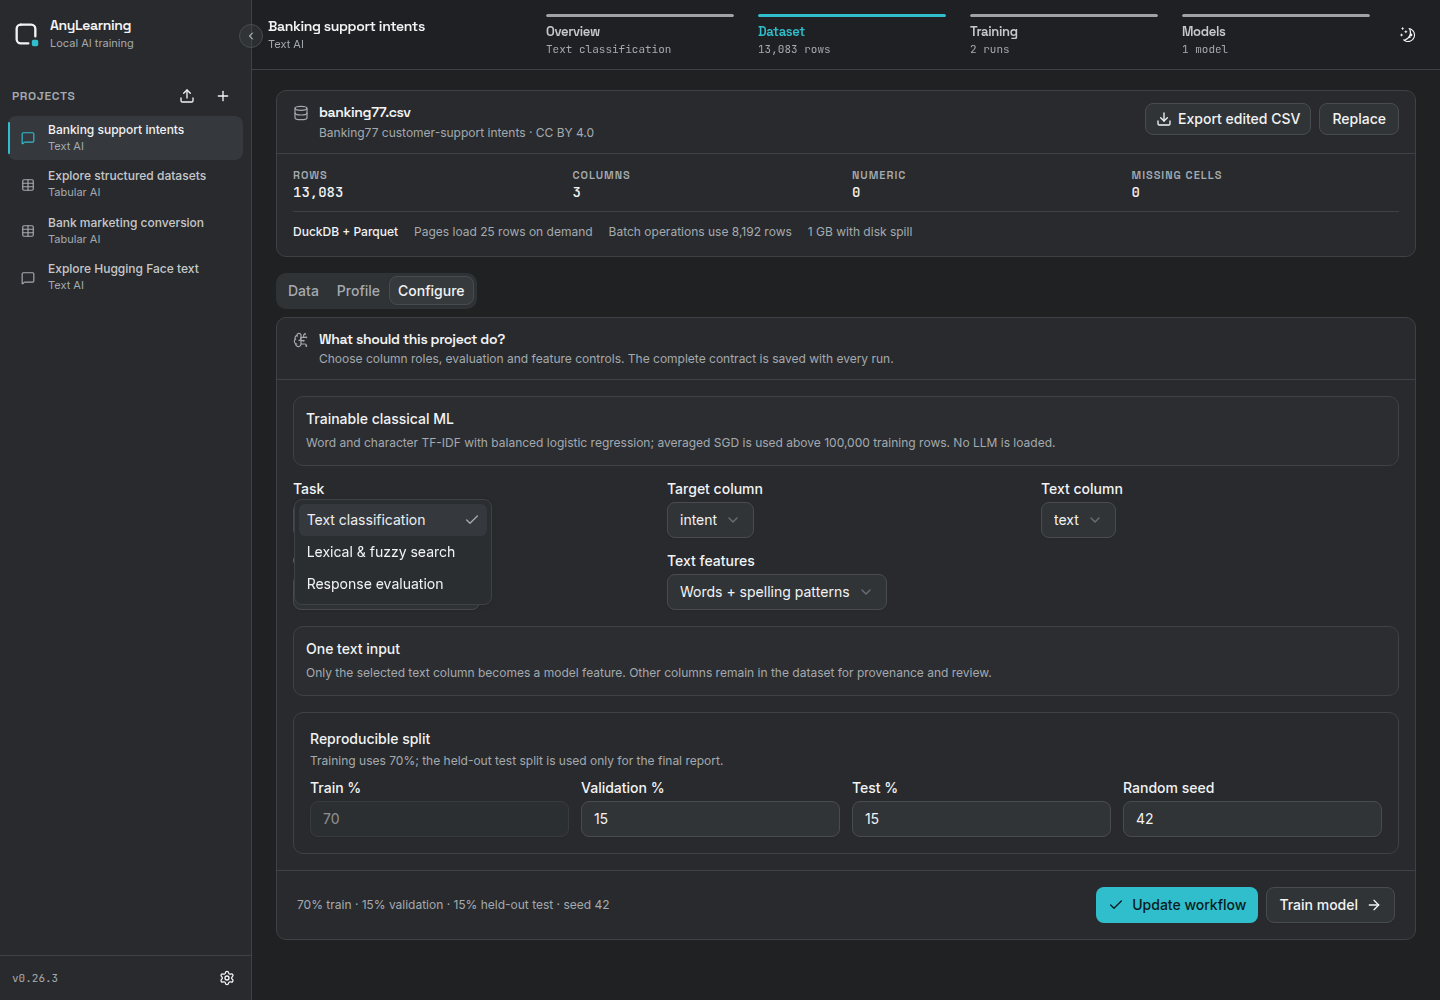The width and height of the screenshot is (1440, 1000).
Task: Switch to the Data tab
Action: point(303,291)
